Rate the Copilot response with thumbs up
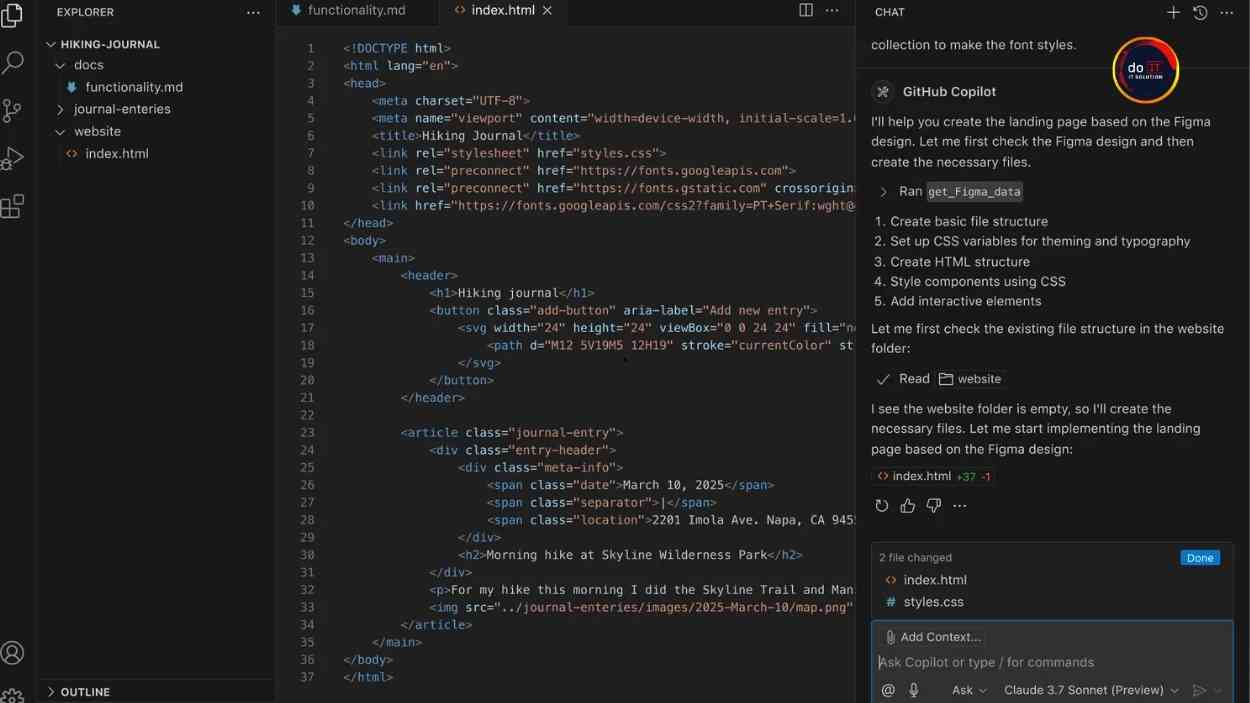Viewport: 1250px width, 703px height. point(907,505)
